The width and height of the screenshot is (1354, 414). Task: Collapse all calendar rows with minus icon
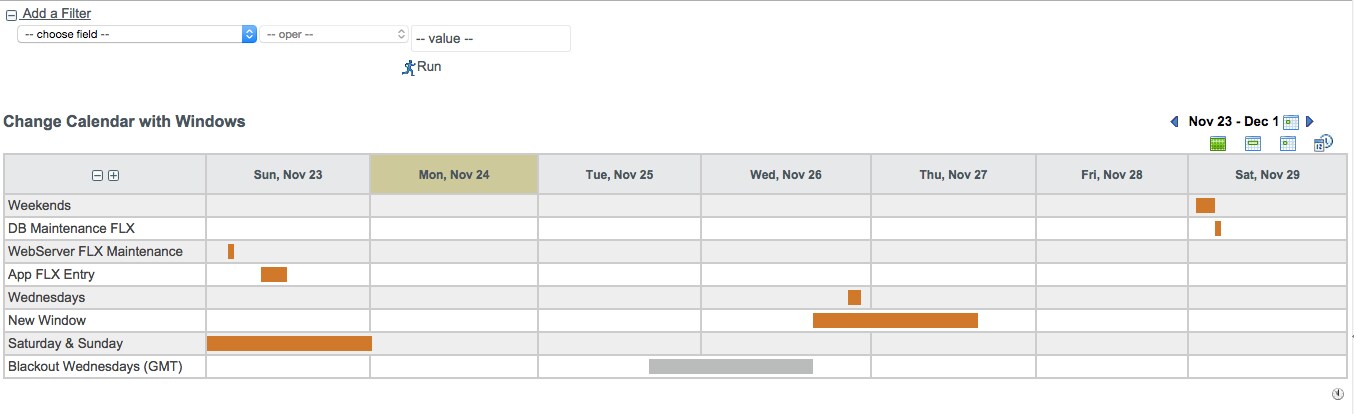[97, 175]
